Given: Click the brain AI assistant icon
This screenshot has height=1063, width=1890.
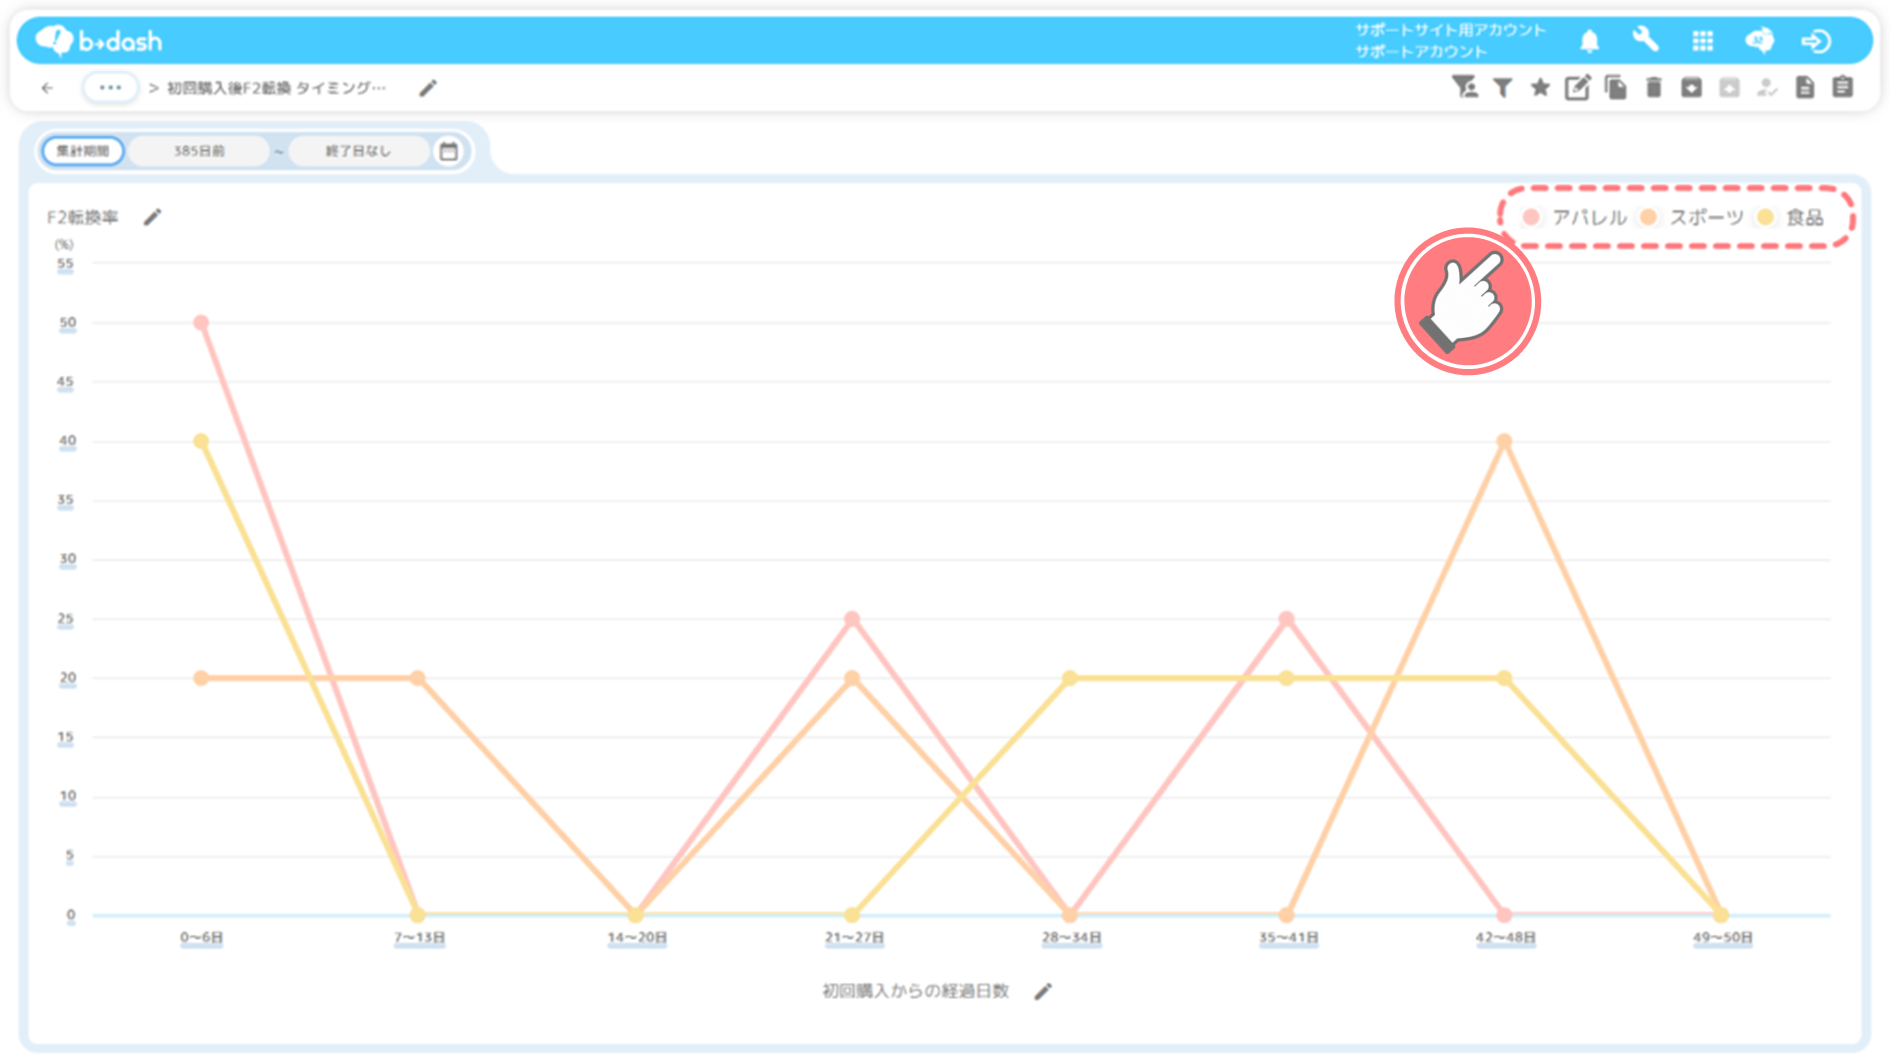Looking at the screenshot, I should point(1759,40).
